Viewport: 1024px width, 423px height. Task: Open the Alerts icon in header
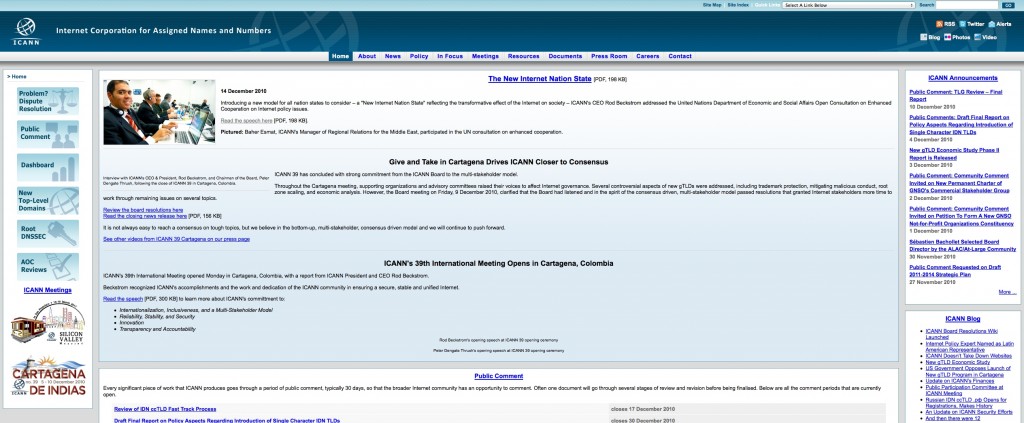tap(991, 24)
